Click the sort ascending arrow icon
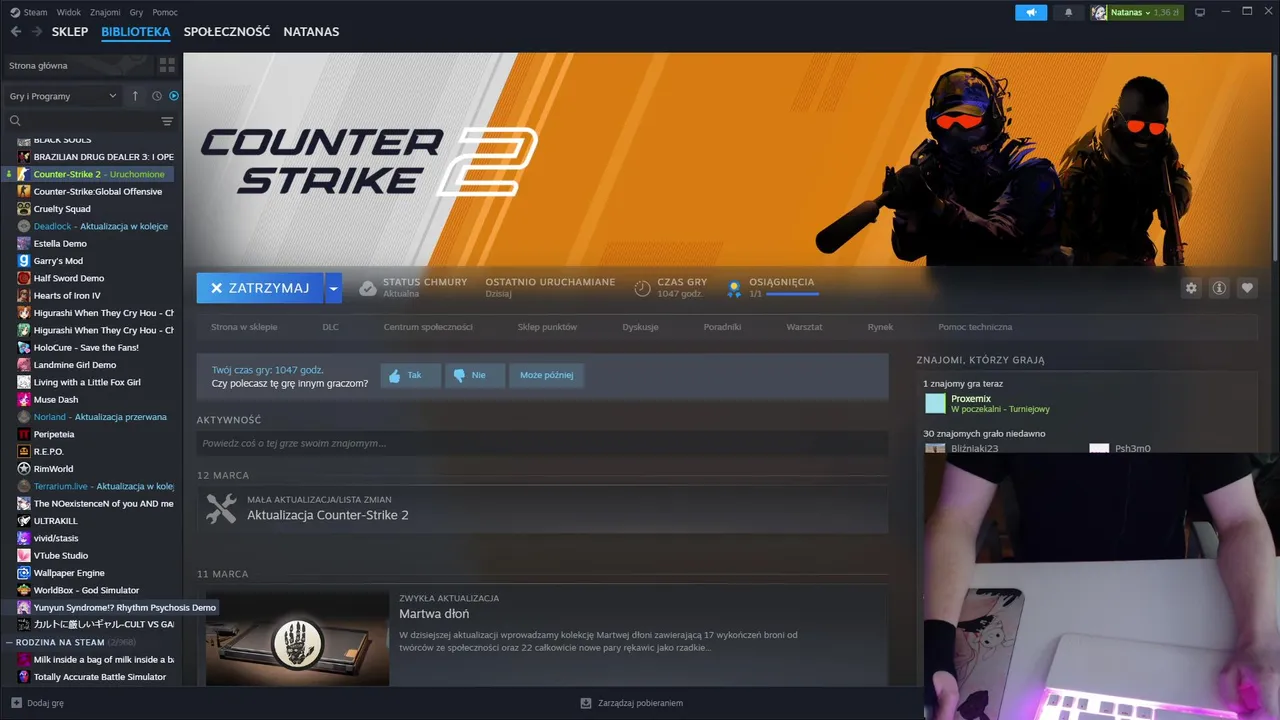The height and width of the screenshot is (720, 1280). tap(135, 96)
